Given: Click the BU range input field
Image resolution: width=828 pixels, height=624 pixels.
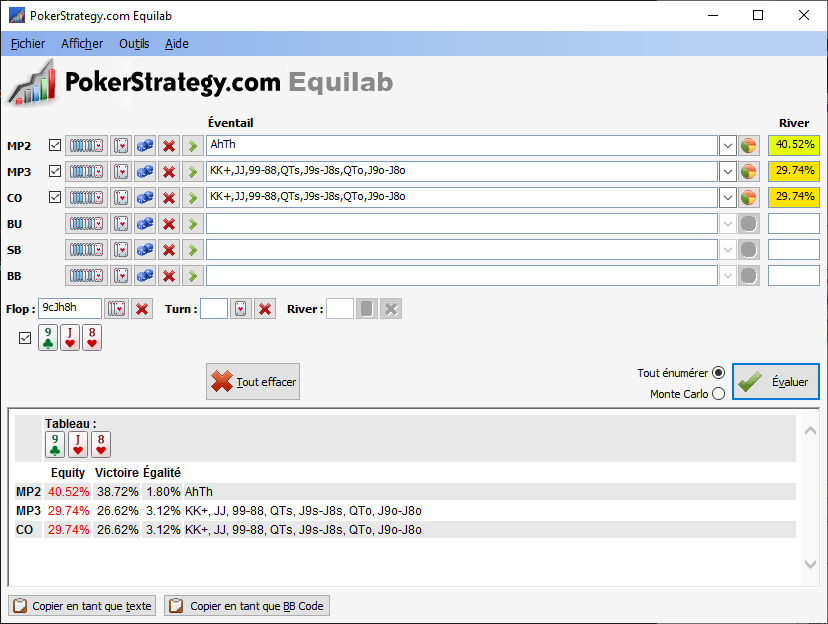Looking at the screenshot, I should [x=462, y=223].
